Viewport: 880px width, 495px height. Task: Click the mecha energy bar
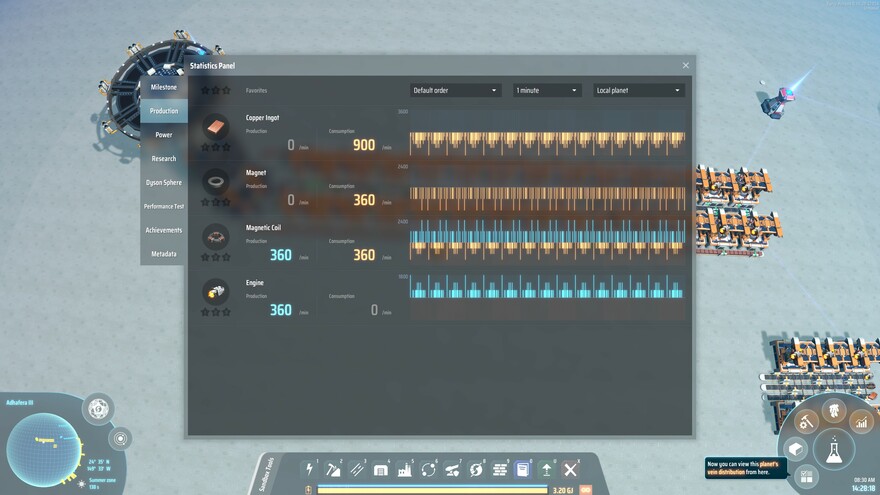[432, 490]
